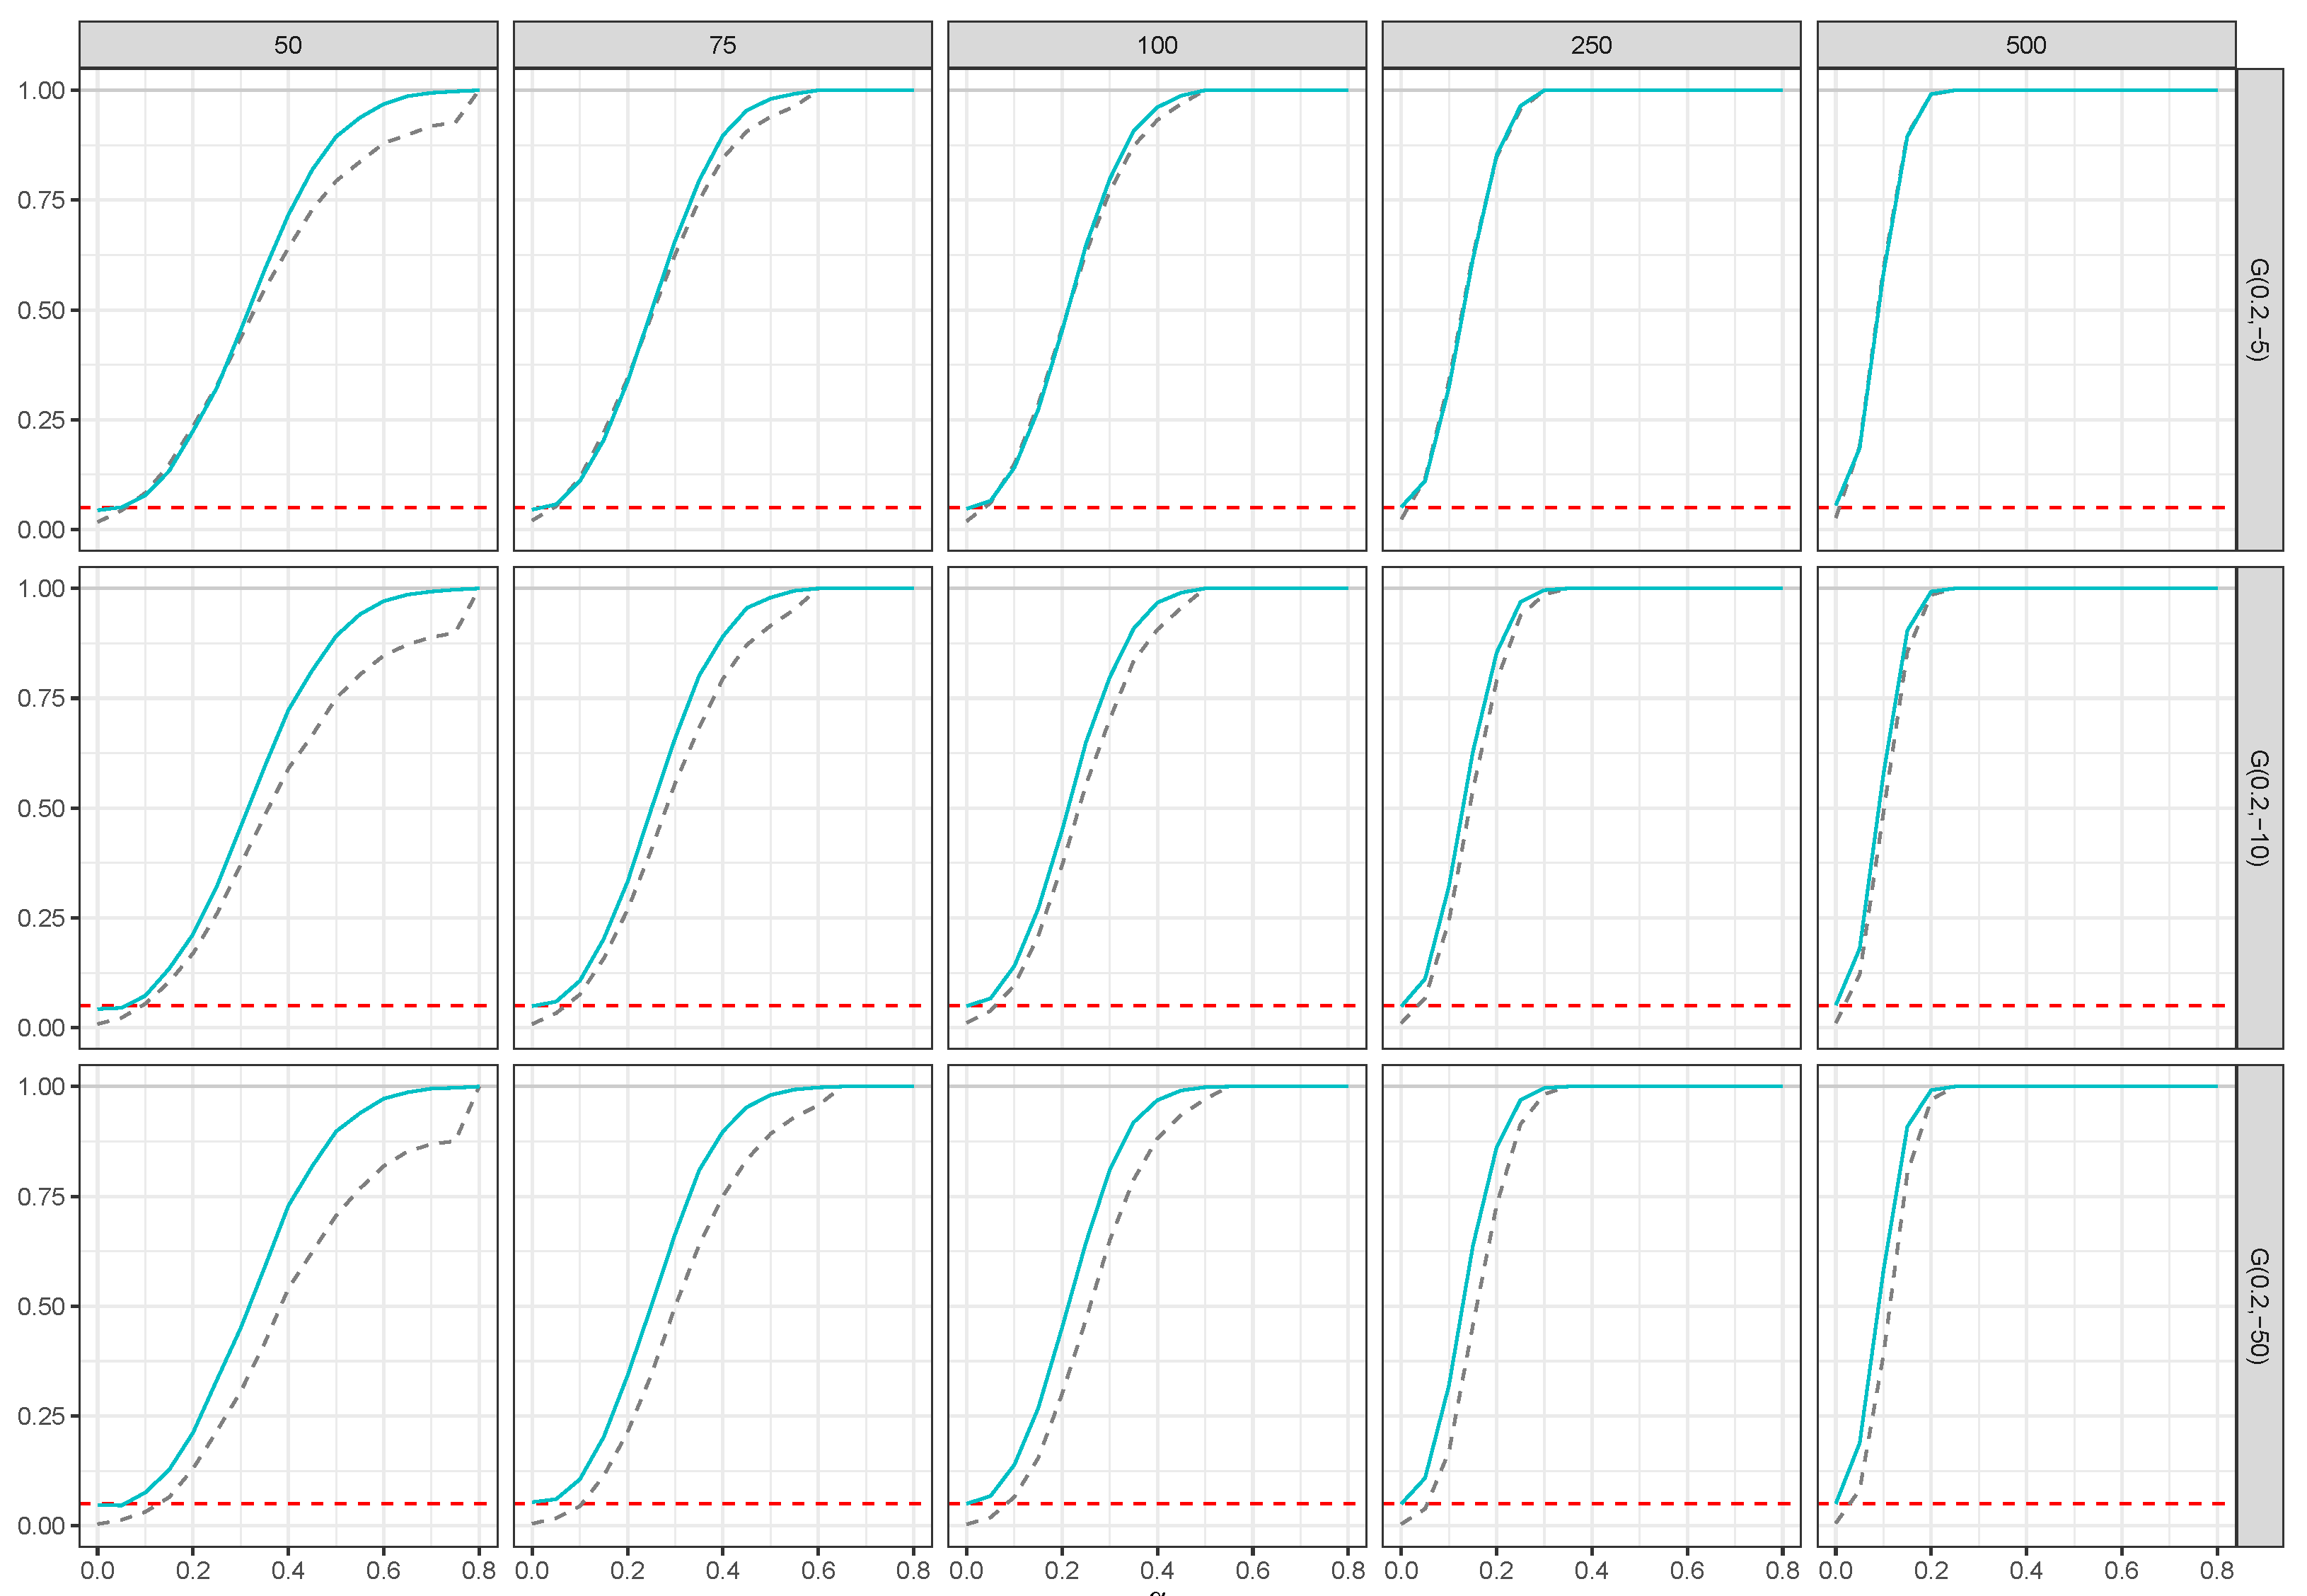Click the 0.6 x-axis tick under column 100
The width and height of the screenshot is (2307, 1596).
point(1253,1570)
